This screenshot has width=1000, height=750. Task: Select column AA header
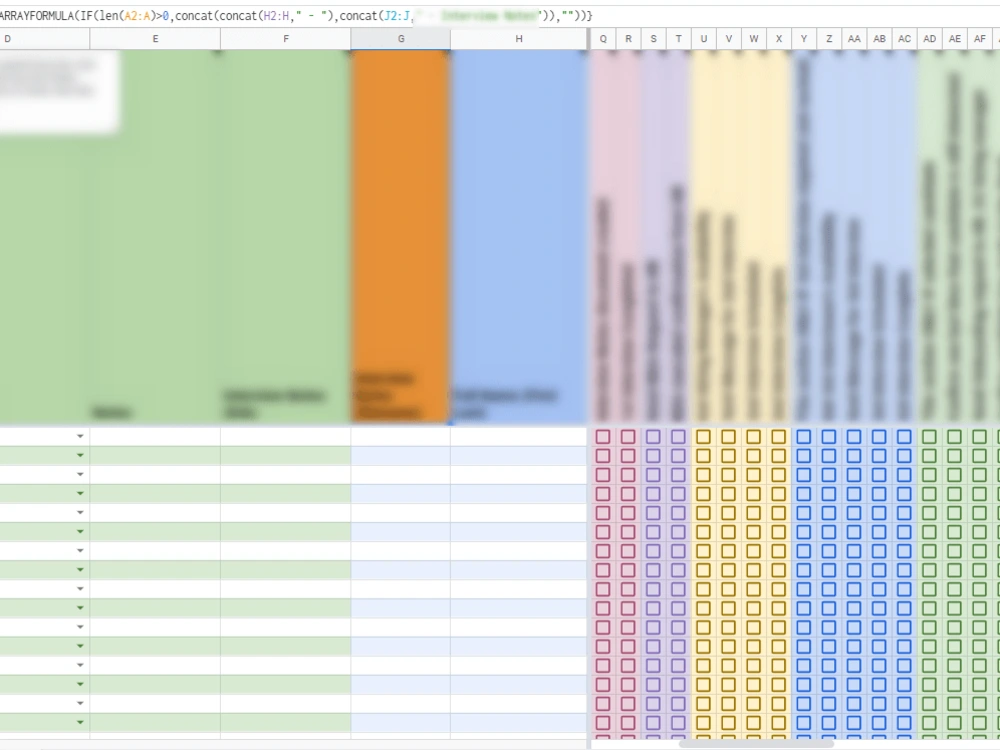coord(854,39)
